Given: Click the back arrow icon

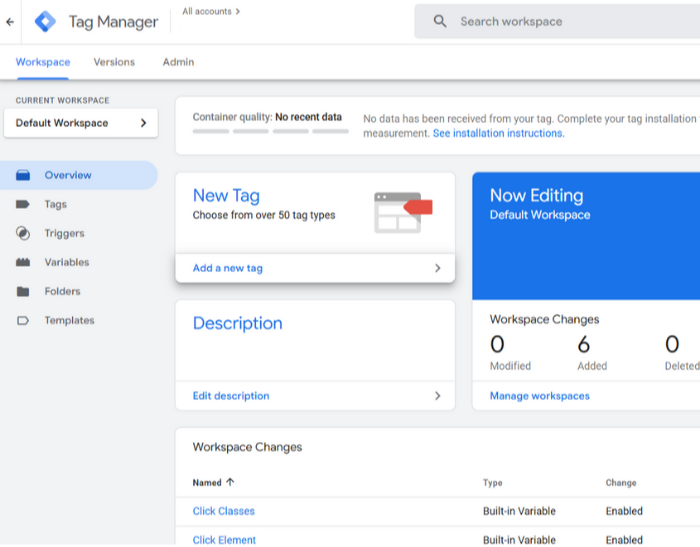Looking at the screenshot, I should [10, 21].
